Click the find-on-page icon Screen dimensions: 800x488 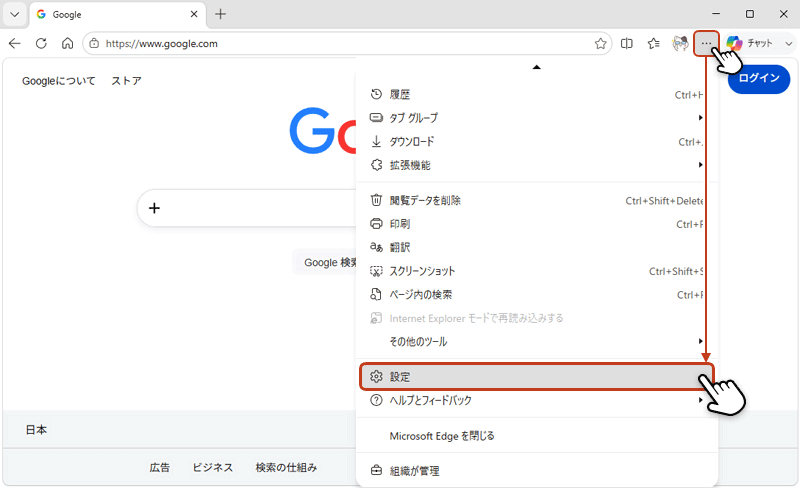pos(376,295)
